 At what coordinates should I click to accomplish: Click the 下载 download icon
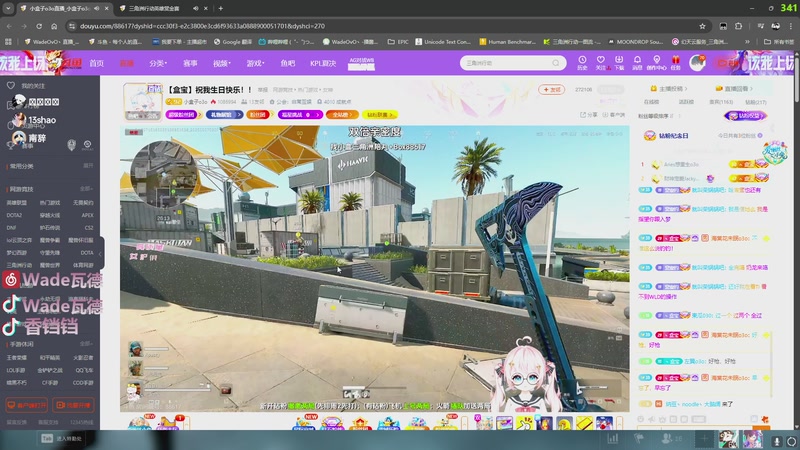click(619, 63)
